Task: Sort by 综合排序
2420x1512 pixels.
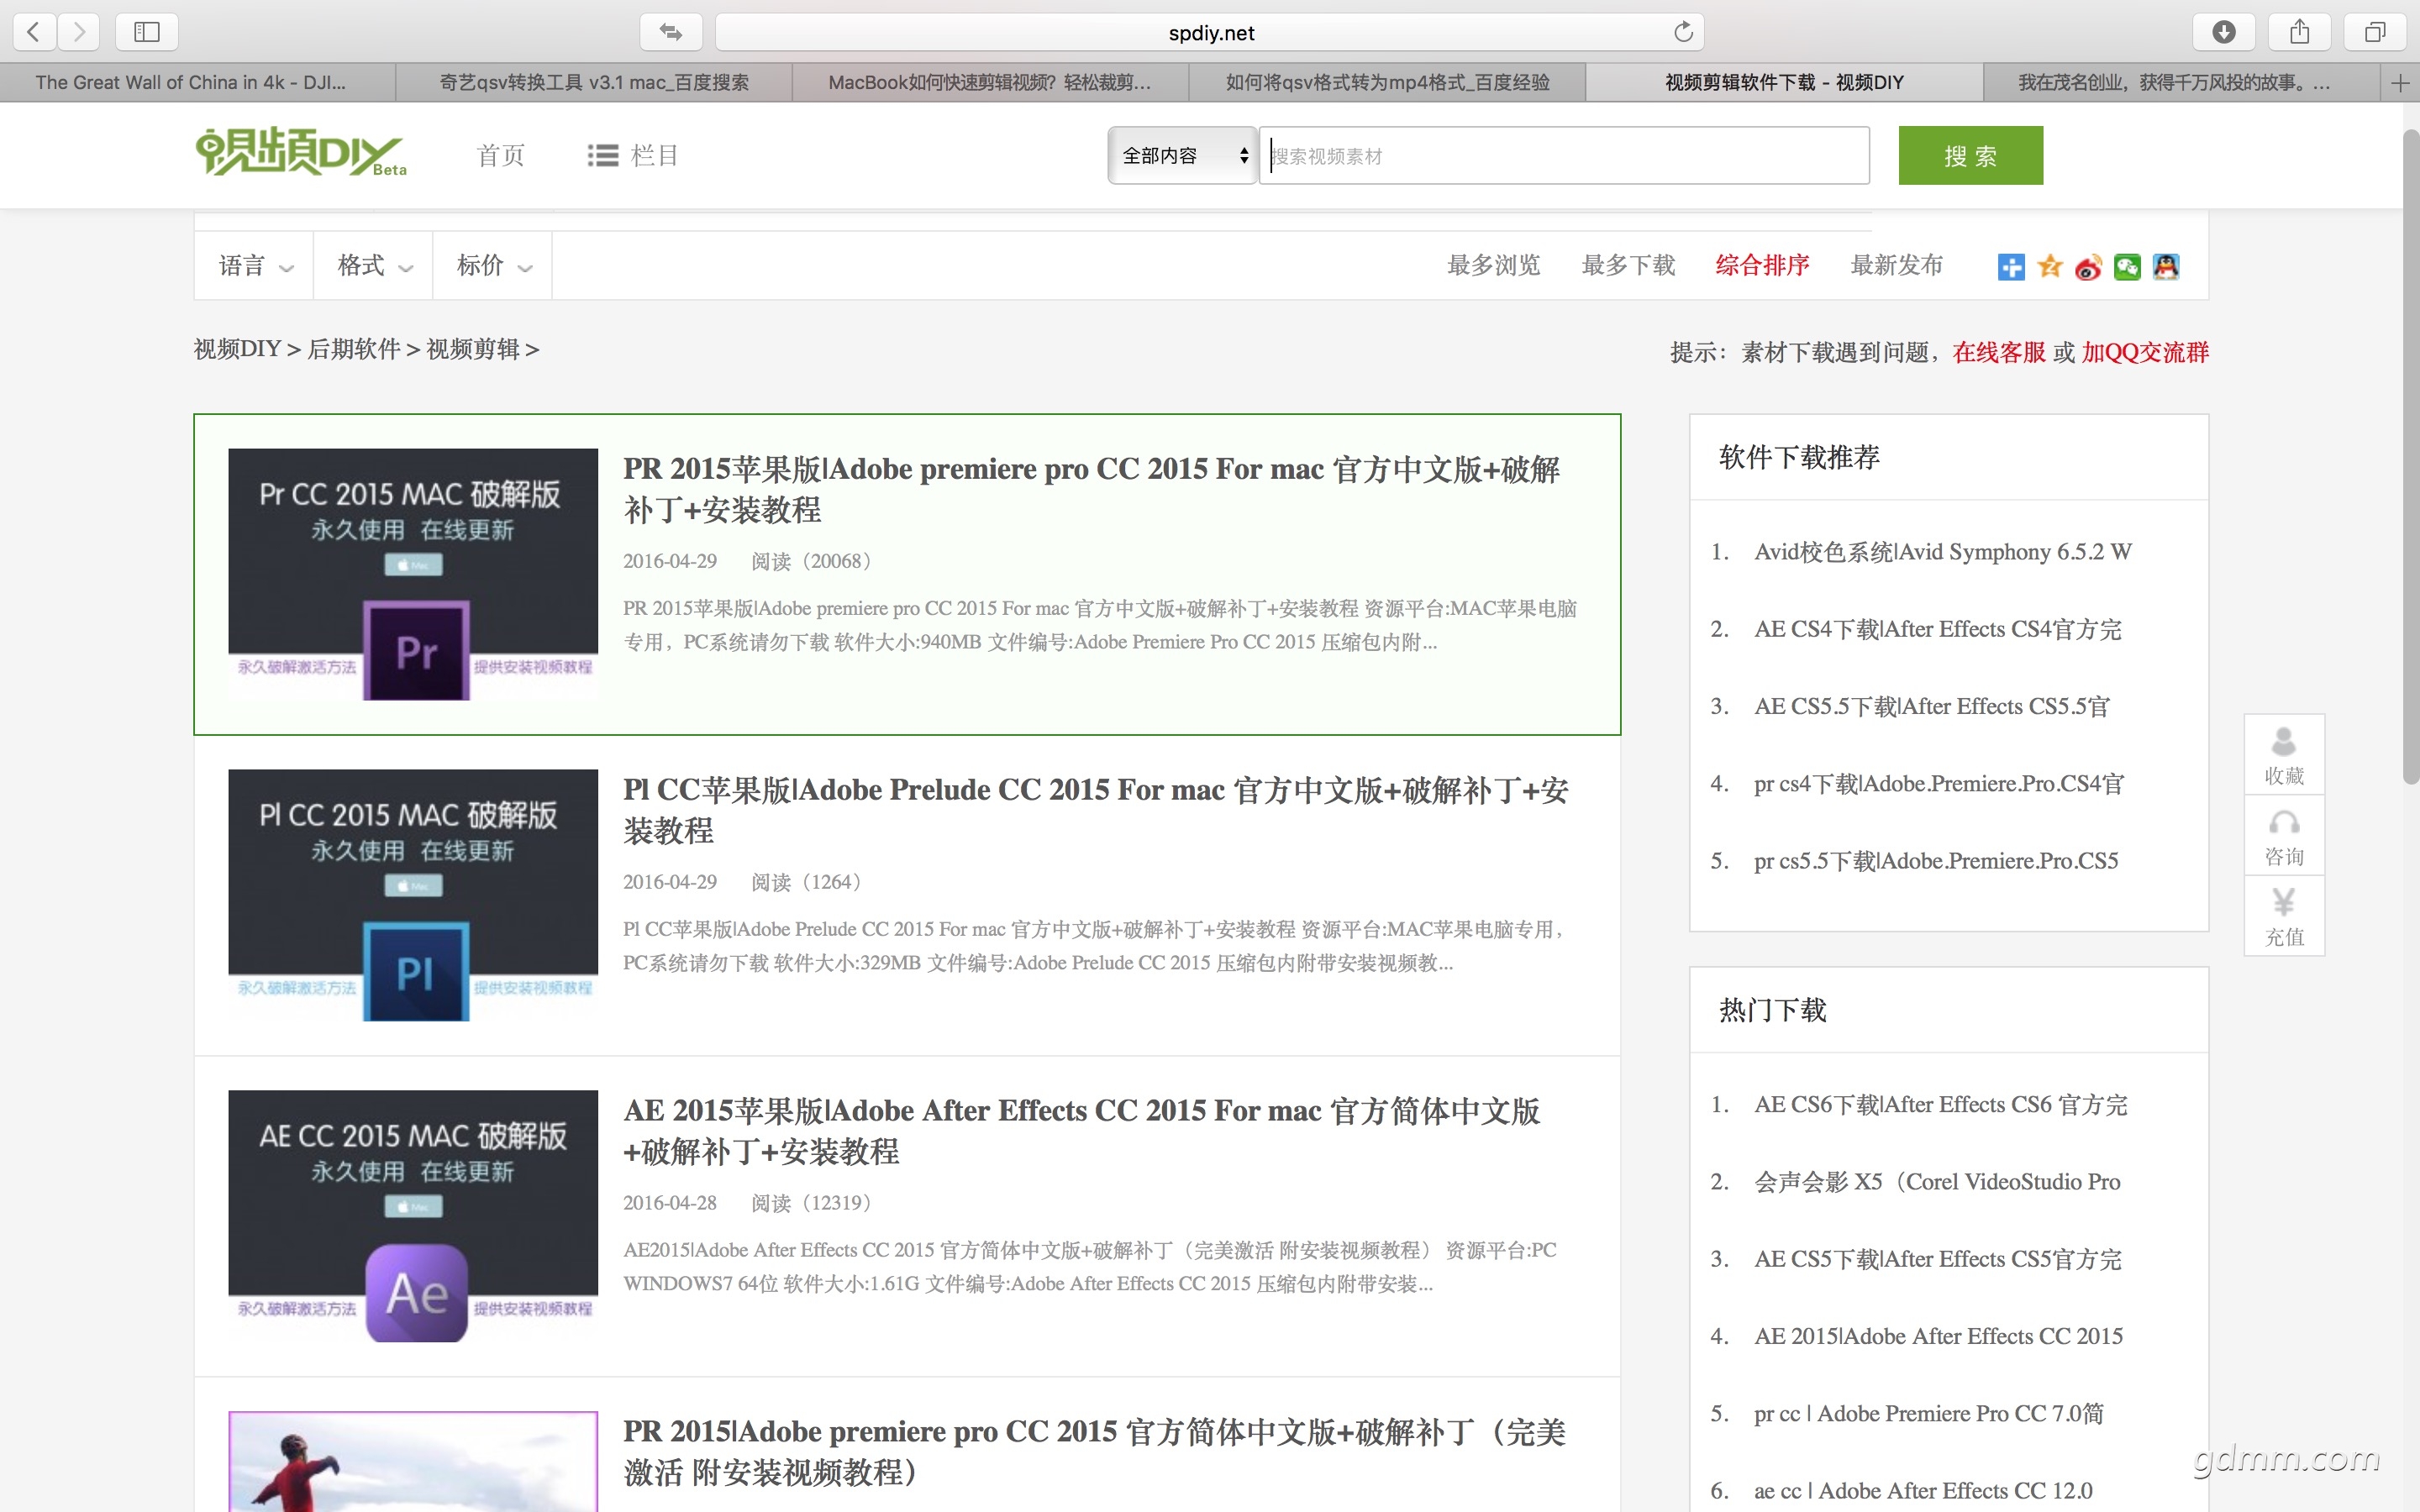Action: [x=1762, y=266]
